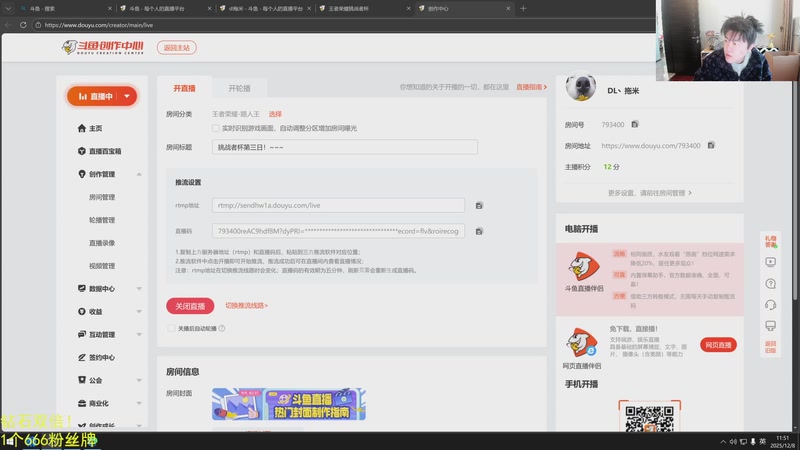Viewport: 800px width, 450px height.
Task: Click the question mark help icon in floating bar
Action: [x=770, y=283]
